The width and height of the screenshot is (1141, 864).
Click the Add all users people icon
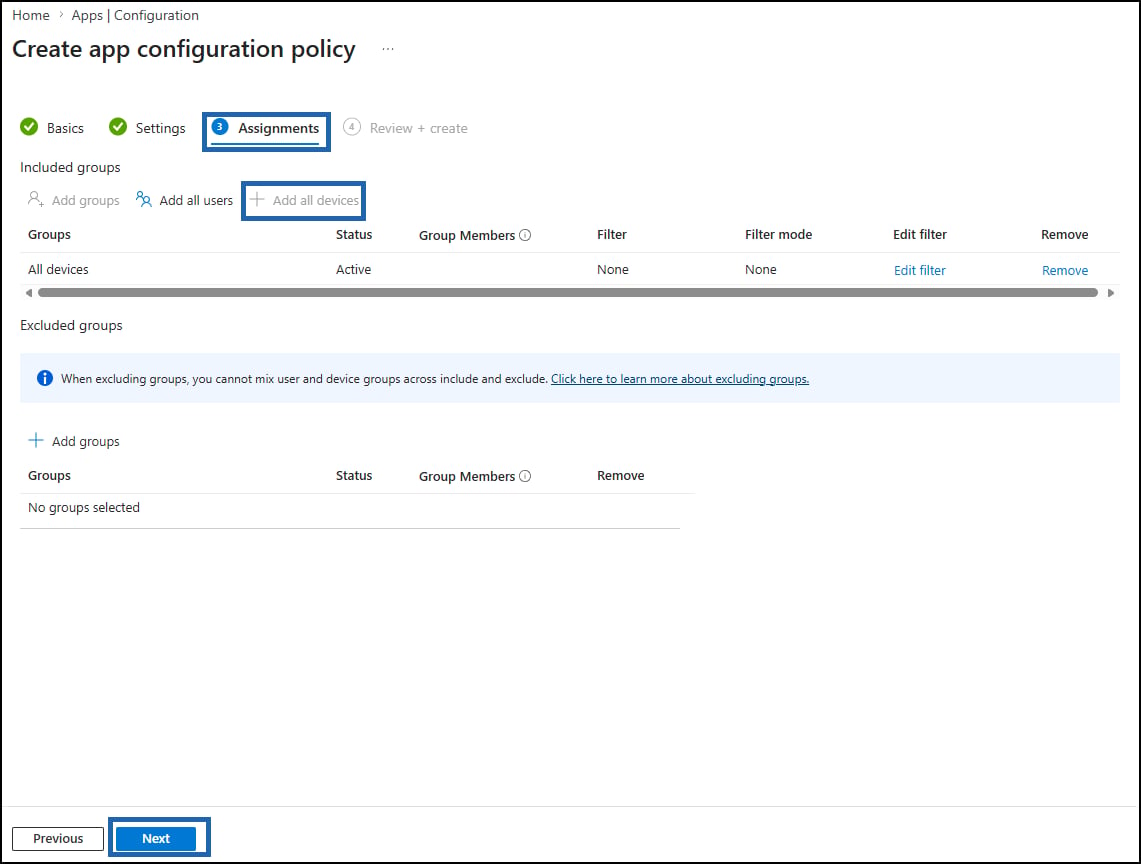[143, 199]
